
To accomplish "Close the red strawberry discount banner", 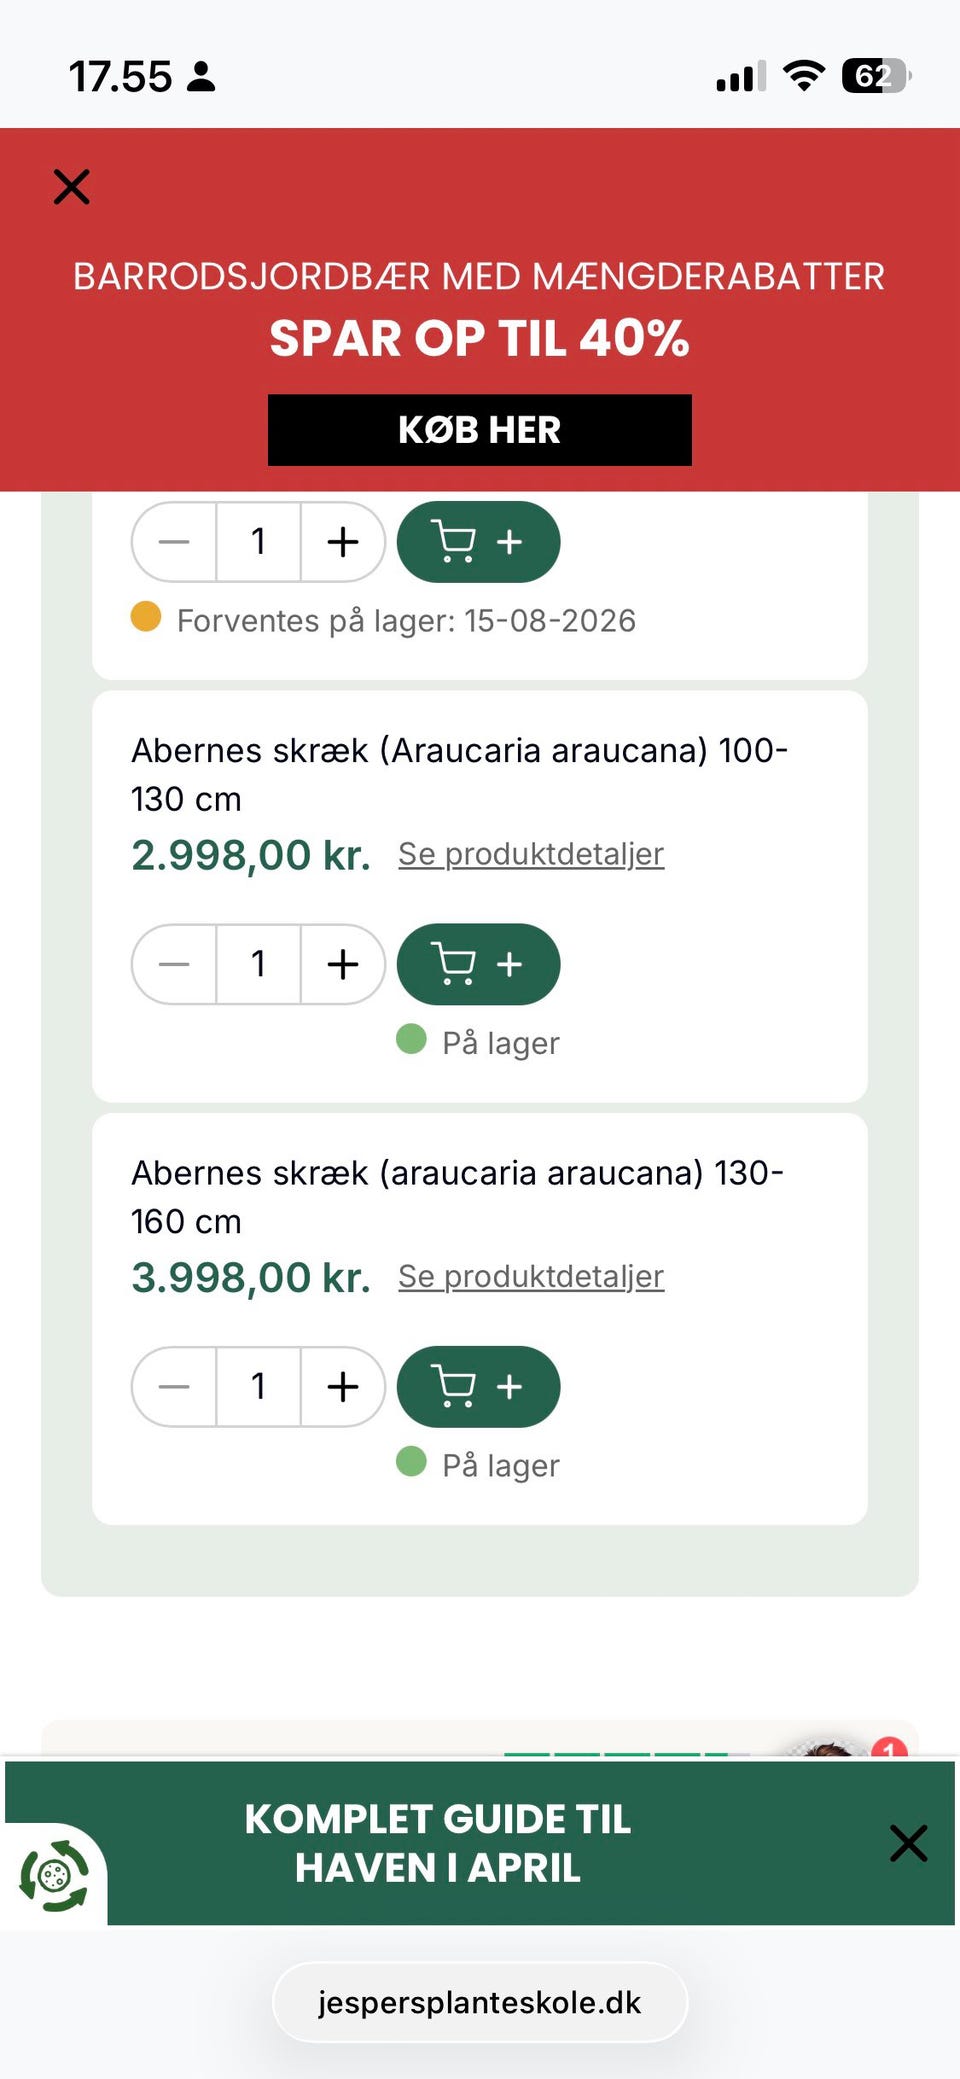I will (x=71, y=187).
